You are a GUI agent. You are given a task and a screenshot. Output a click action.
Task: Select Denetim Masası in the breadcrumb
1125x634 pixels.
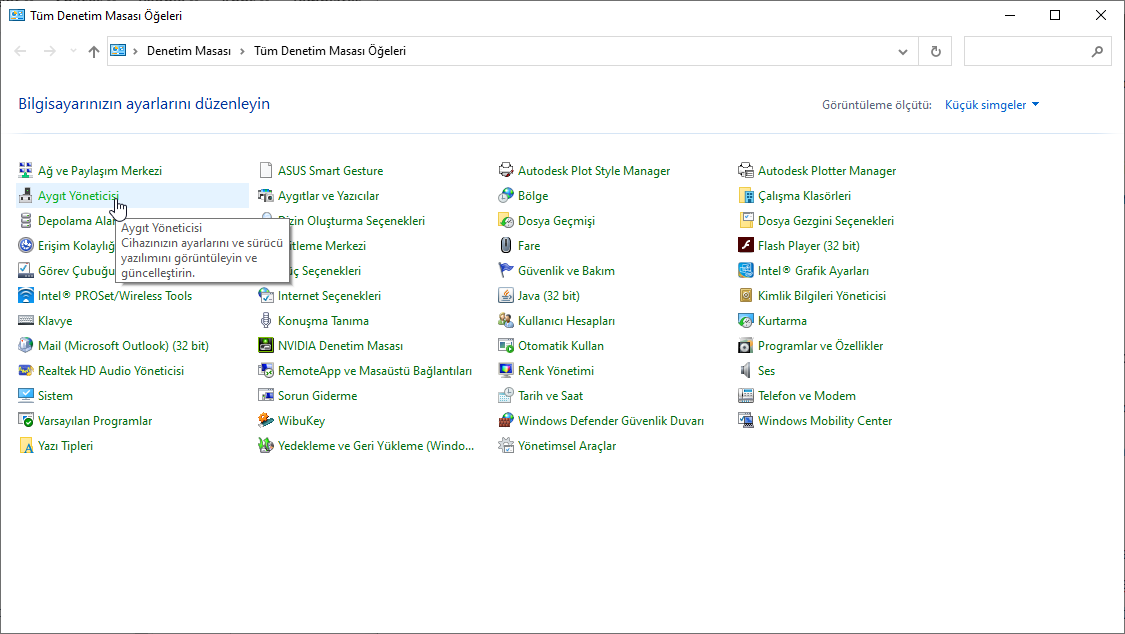[188, 51]
